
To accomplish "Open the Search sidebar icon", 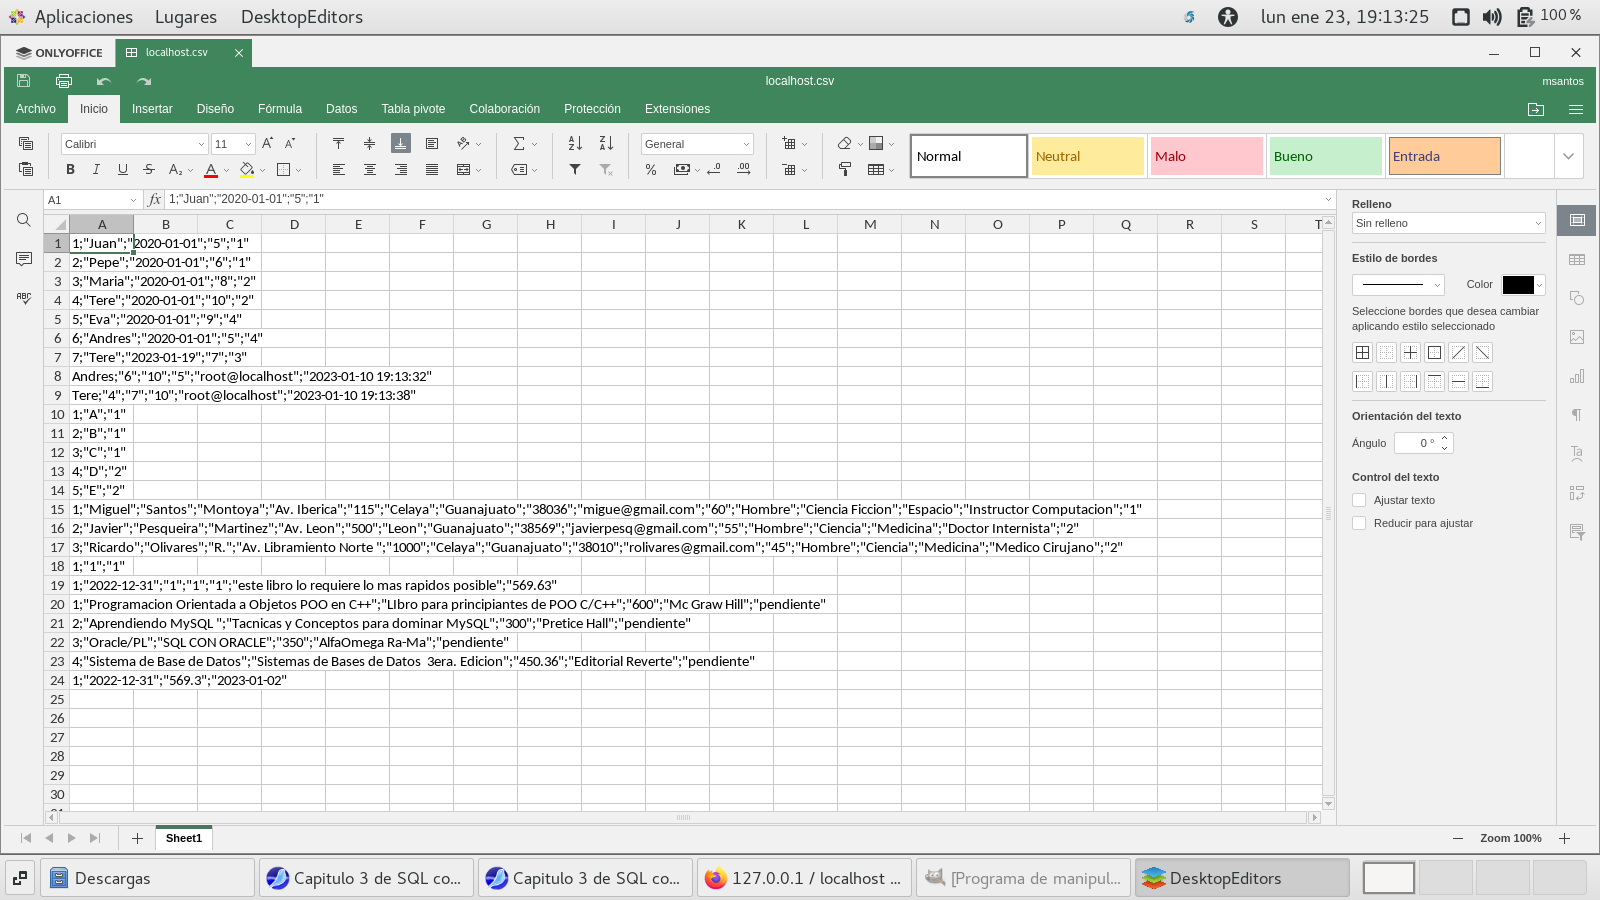I will 24,220.
